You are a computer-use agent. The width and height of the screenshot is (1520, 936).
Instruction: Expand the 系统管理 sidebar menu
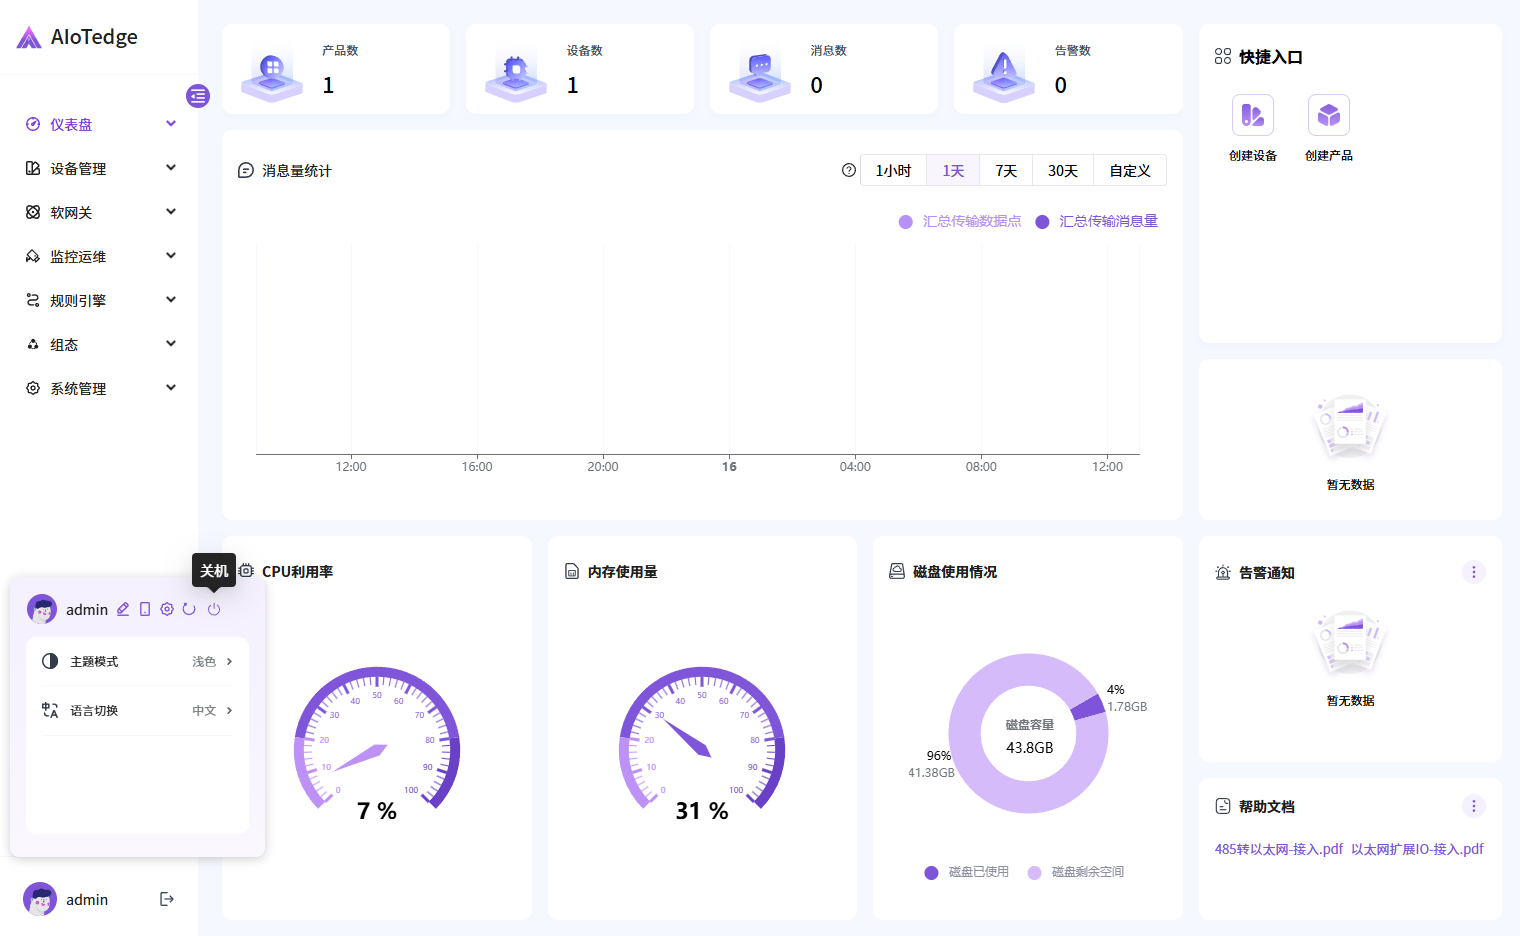pyautogui.click(x=100, y=389)
